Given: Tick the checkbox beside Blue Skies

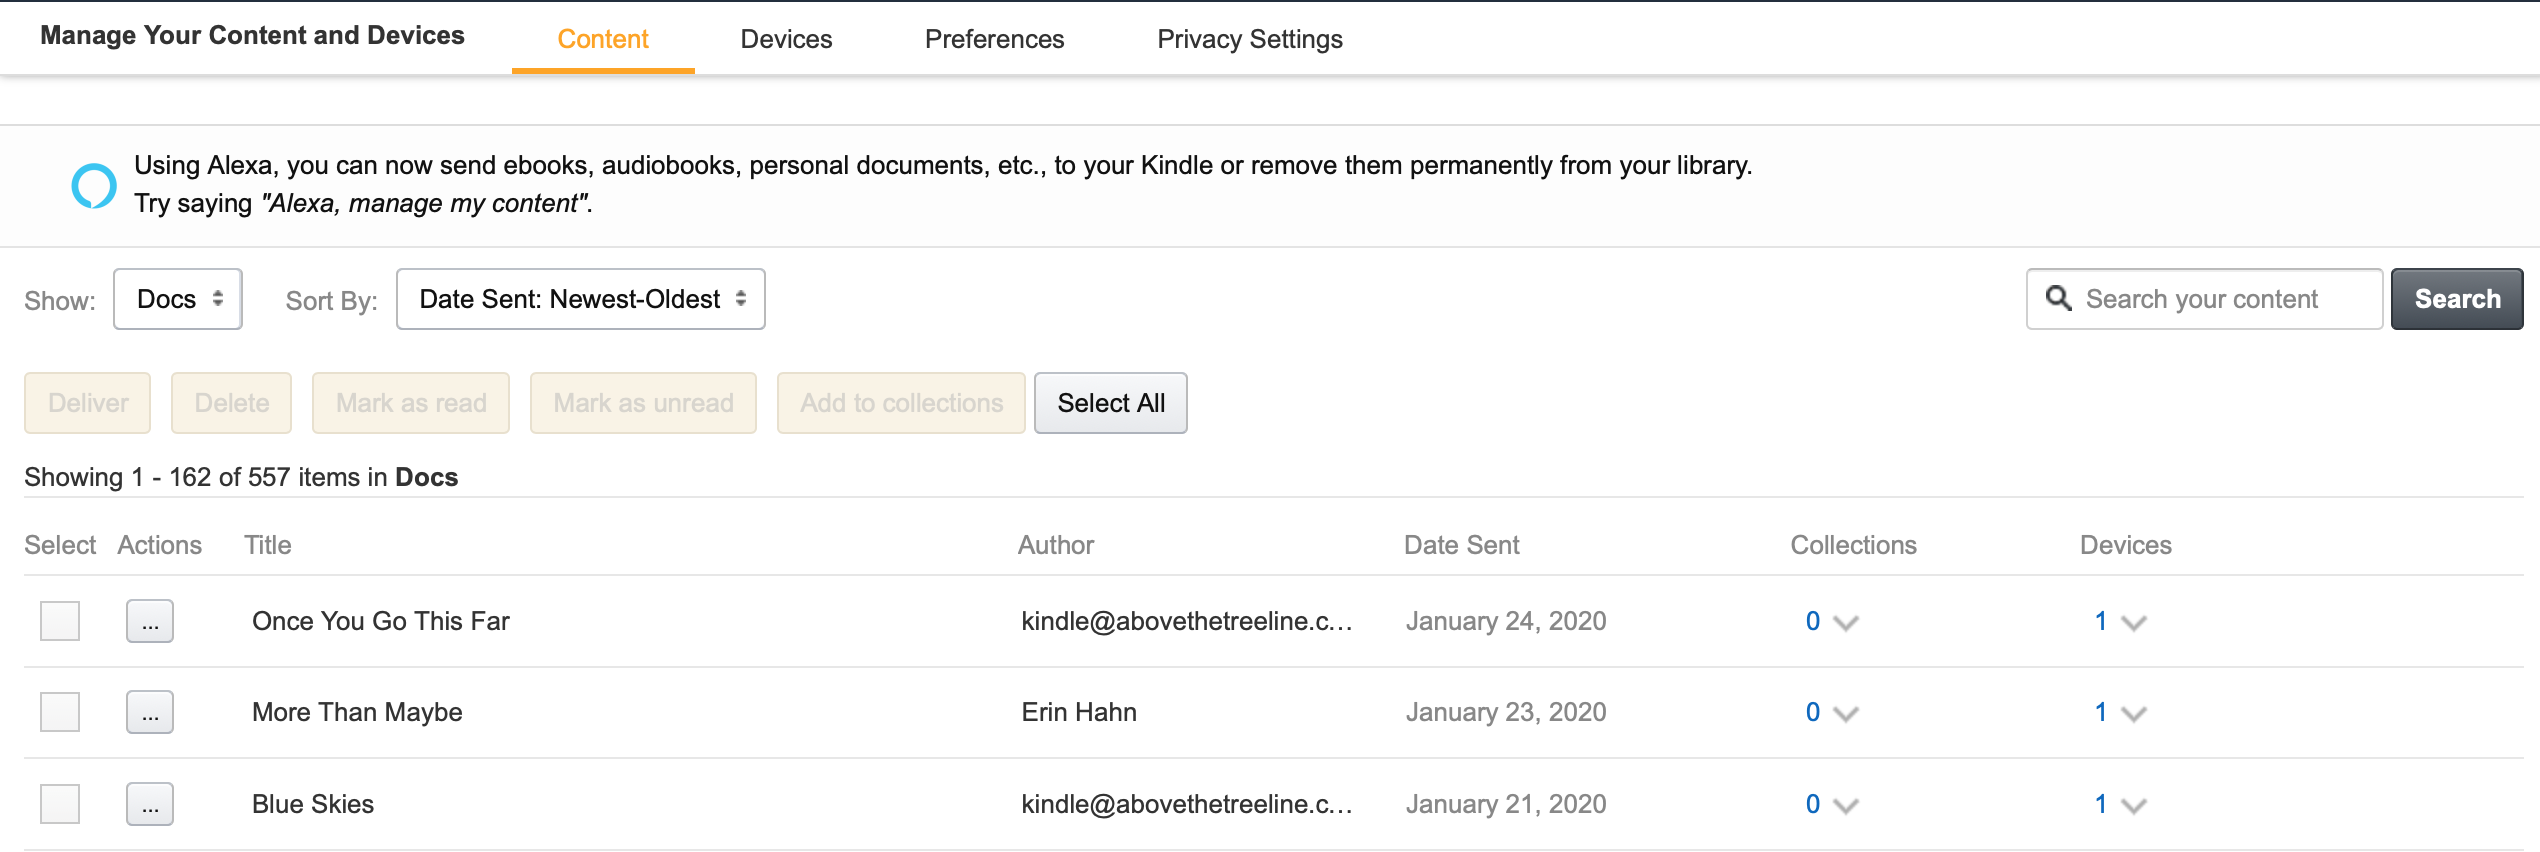Looking at the screenshot, I should [59, 803].
